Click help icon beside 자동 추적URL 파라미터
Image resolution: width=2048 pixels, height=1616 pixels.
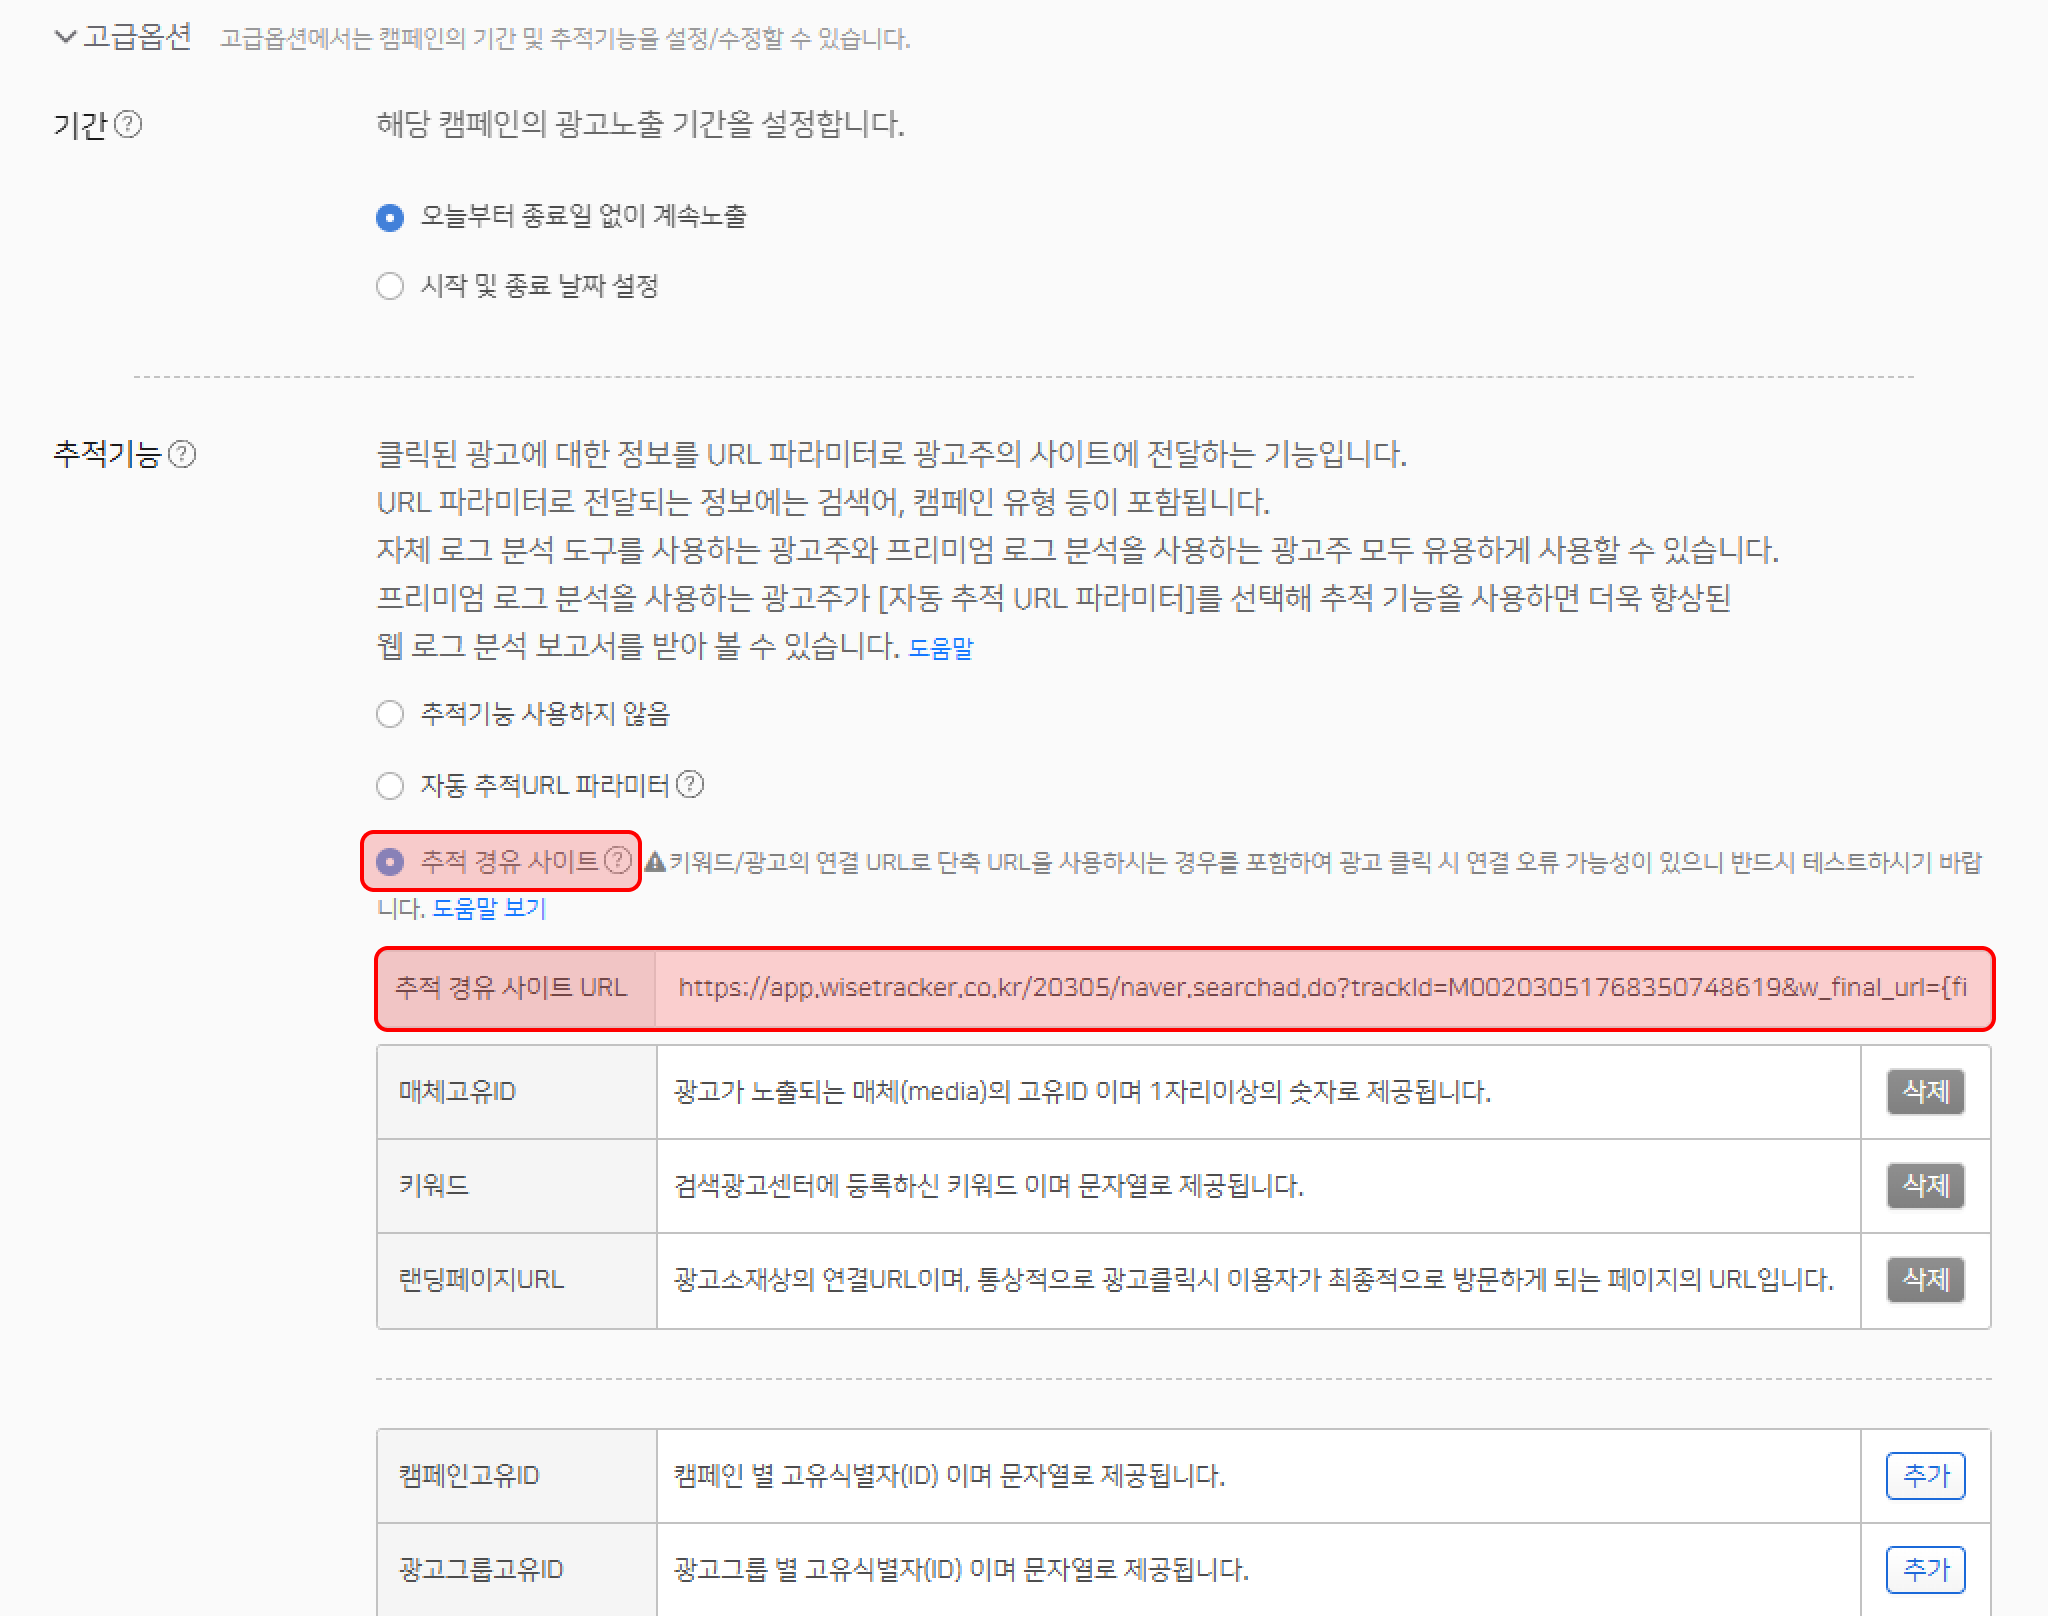[x=690, y=785]
